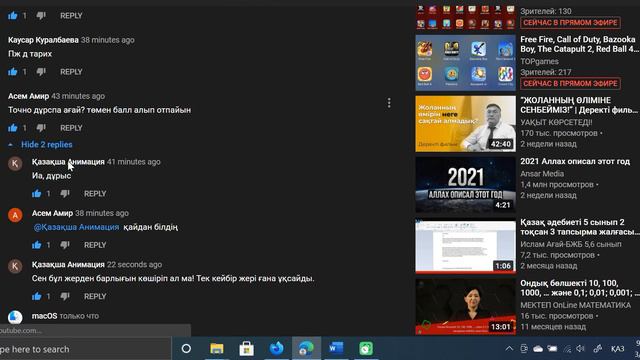Click the "МЕКТЕП OnLine МАТЕМАТИКА" channel name
This screenshot has width=640, height=360.
[x=576, y=305]
